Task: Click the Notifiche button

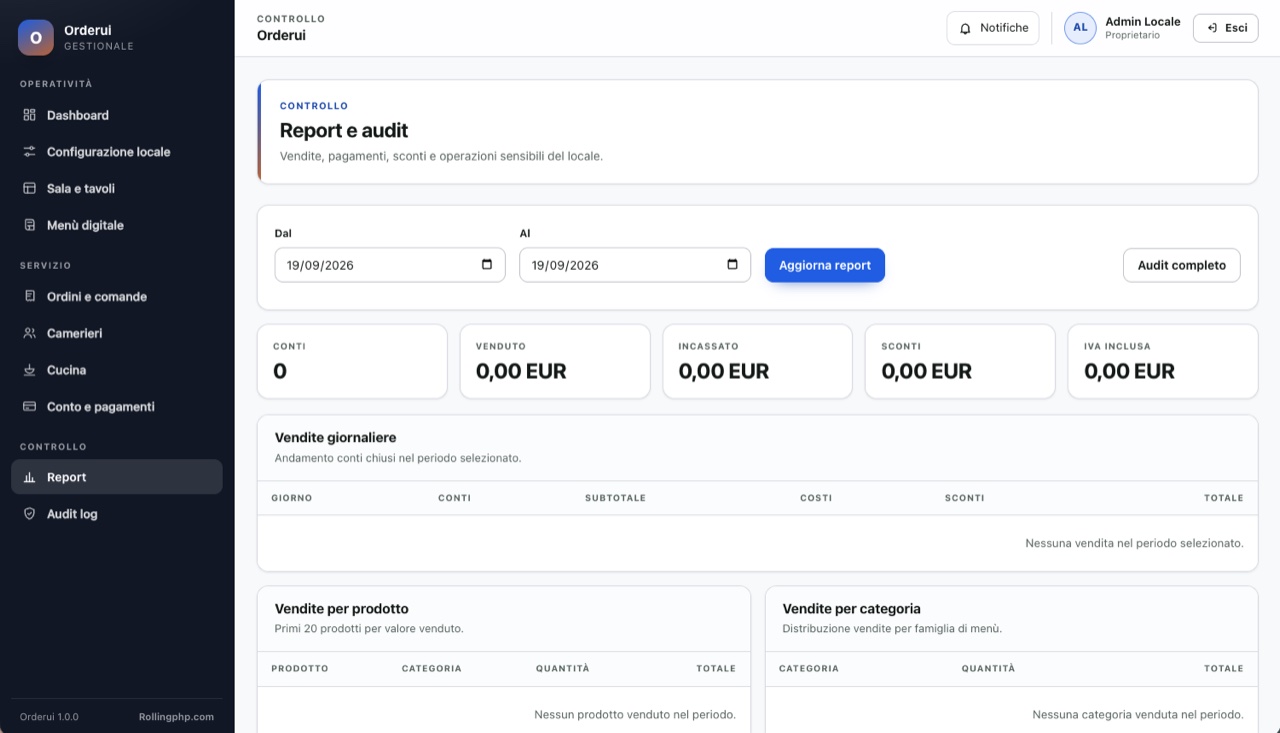Action: 993,28
